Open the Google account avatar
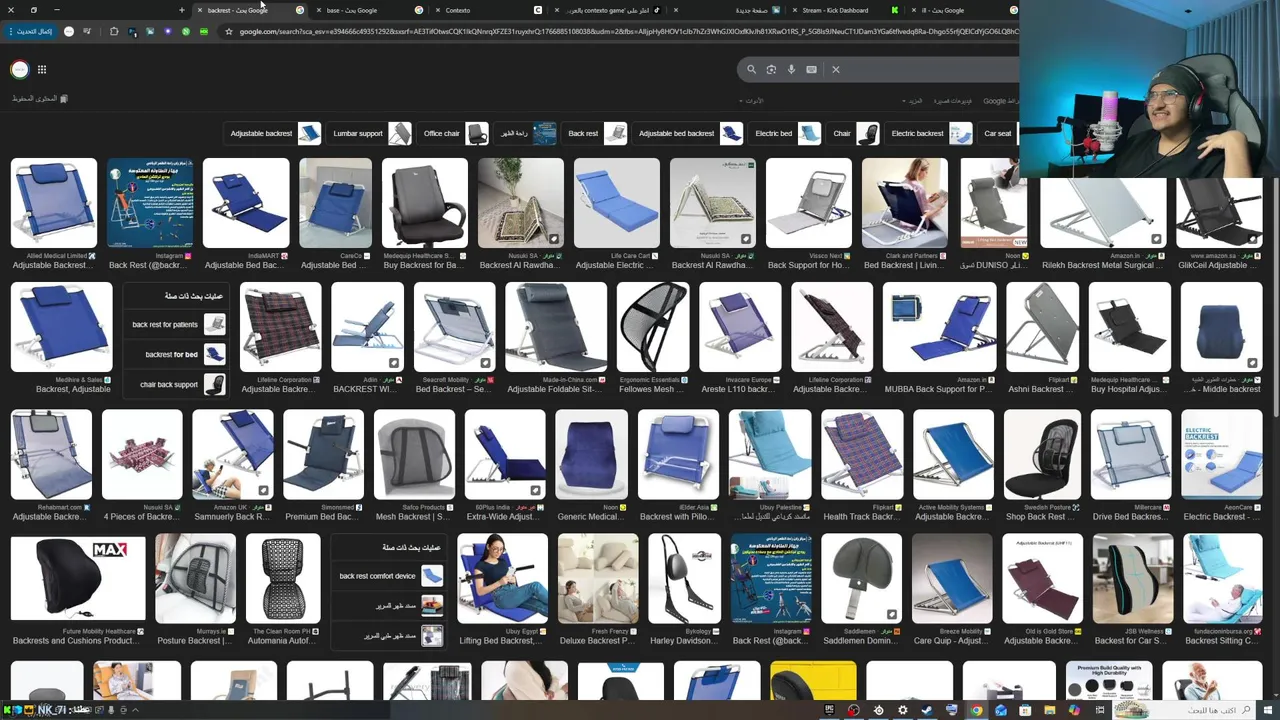 click(x=19, y=69)
